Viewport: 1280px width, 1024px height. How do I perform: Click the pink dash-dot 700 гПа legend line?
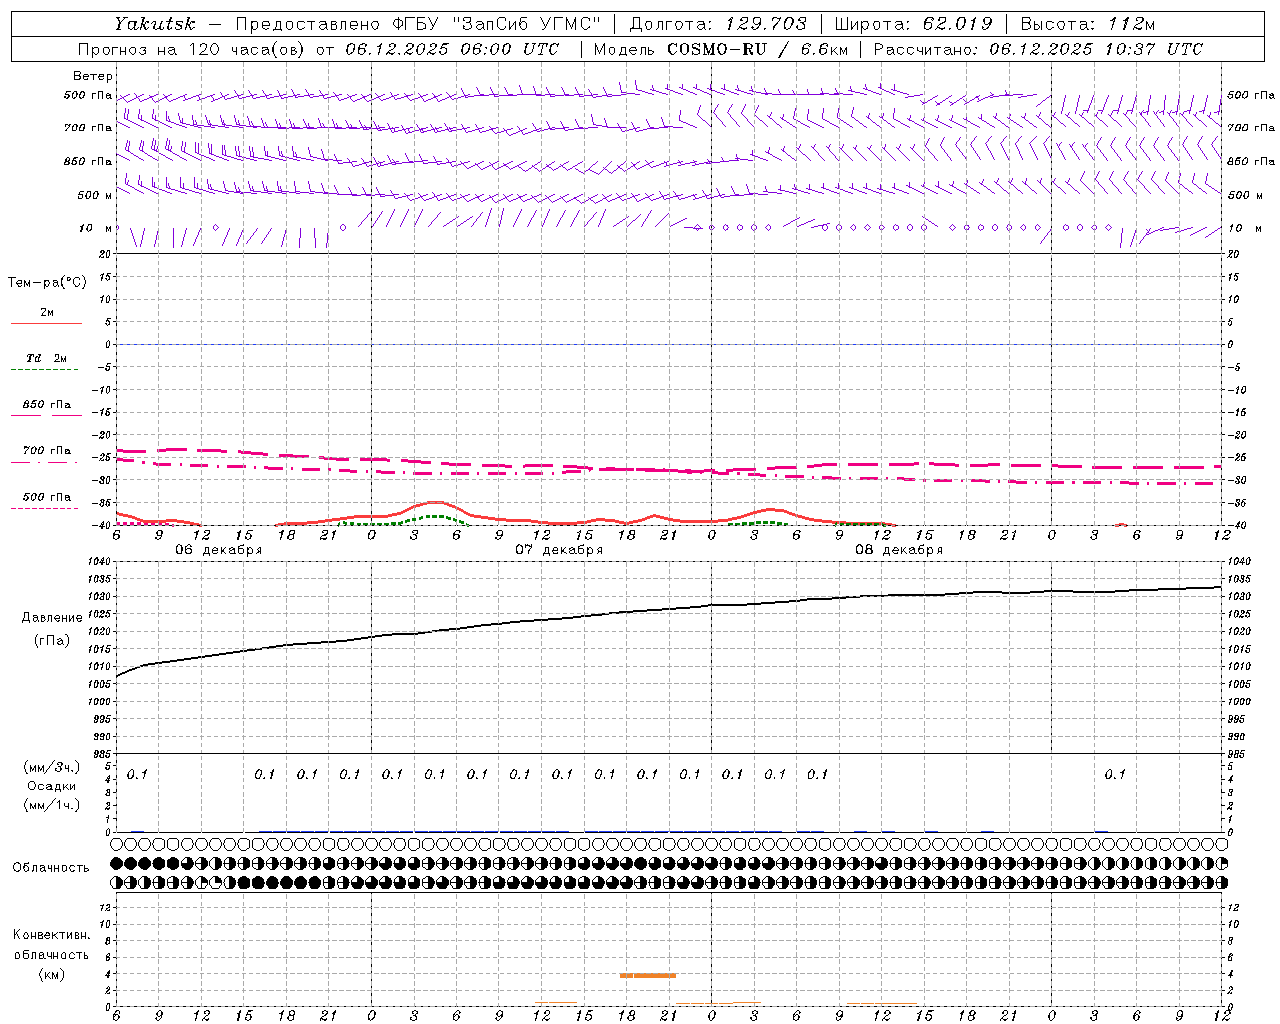pos(45,462)
